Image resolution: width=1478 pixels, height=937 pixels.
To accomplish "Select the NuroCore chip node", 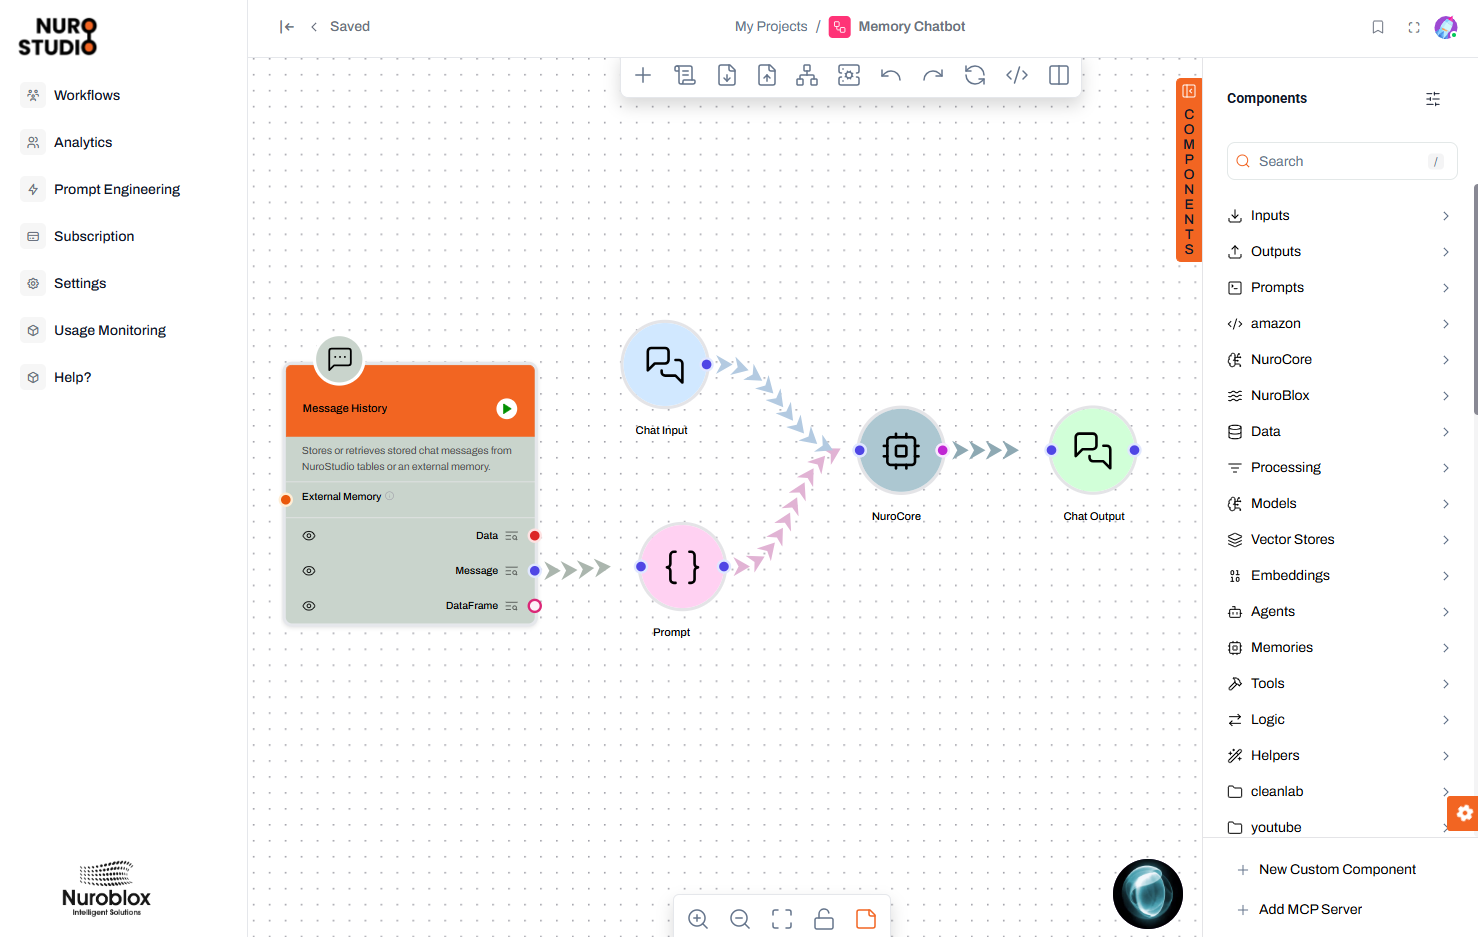I will [x=901, y=451].
